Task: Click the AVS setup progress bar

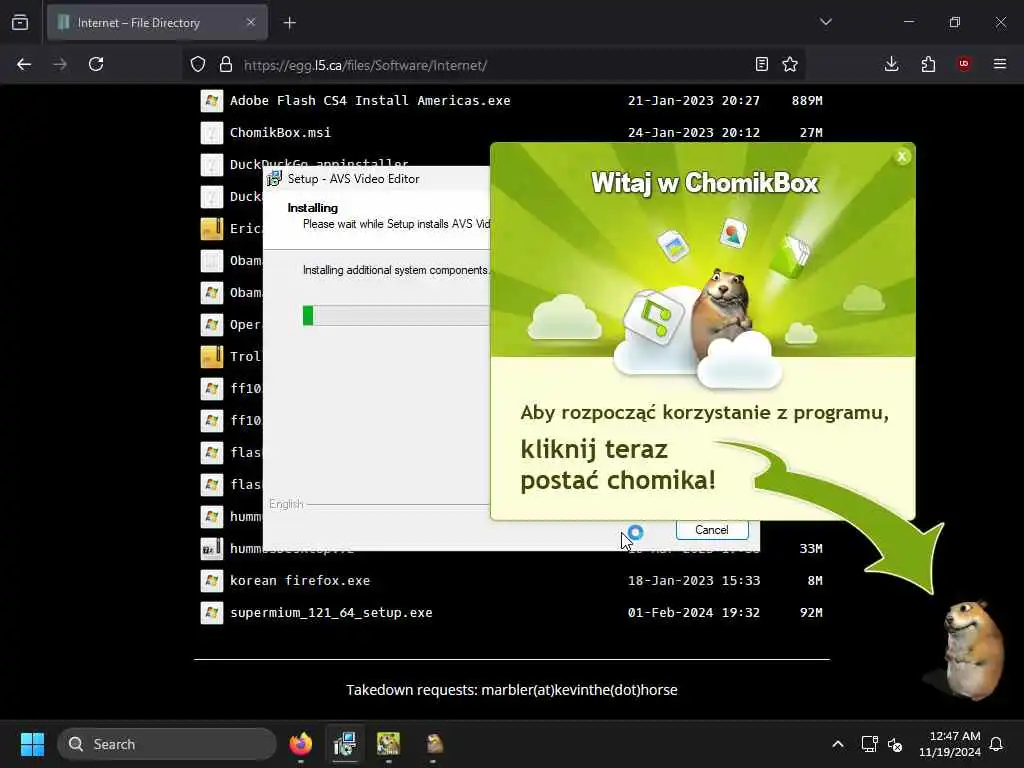Action: (x=396, y=315)
